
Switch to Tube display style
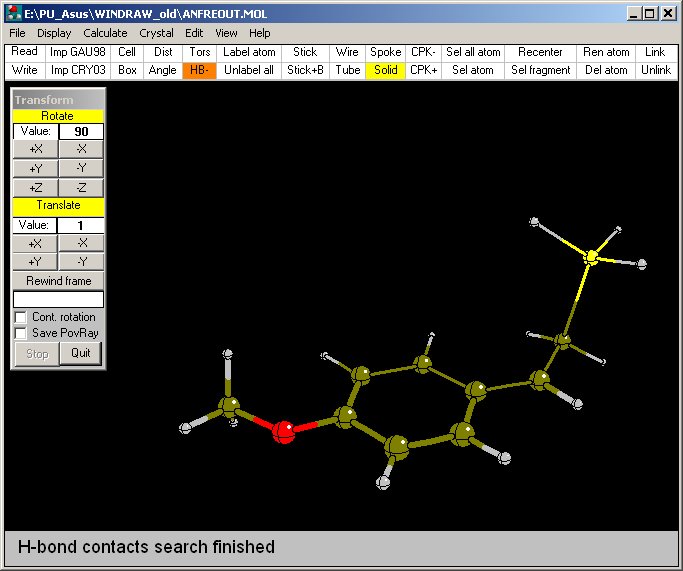point(347,70)
